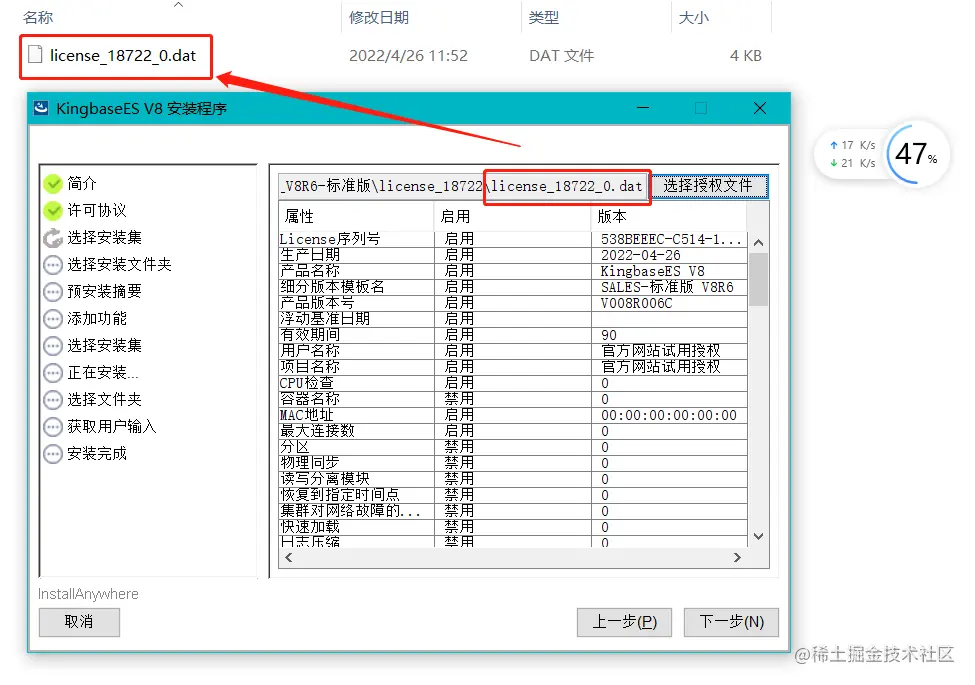The width and height of the screenshot is (975, 685).
Task: Click the 4 KB file size cell
Action: click(x=746, y=56)
